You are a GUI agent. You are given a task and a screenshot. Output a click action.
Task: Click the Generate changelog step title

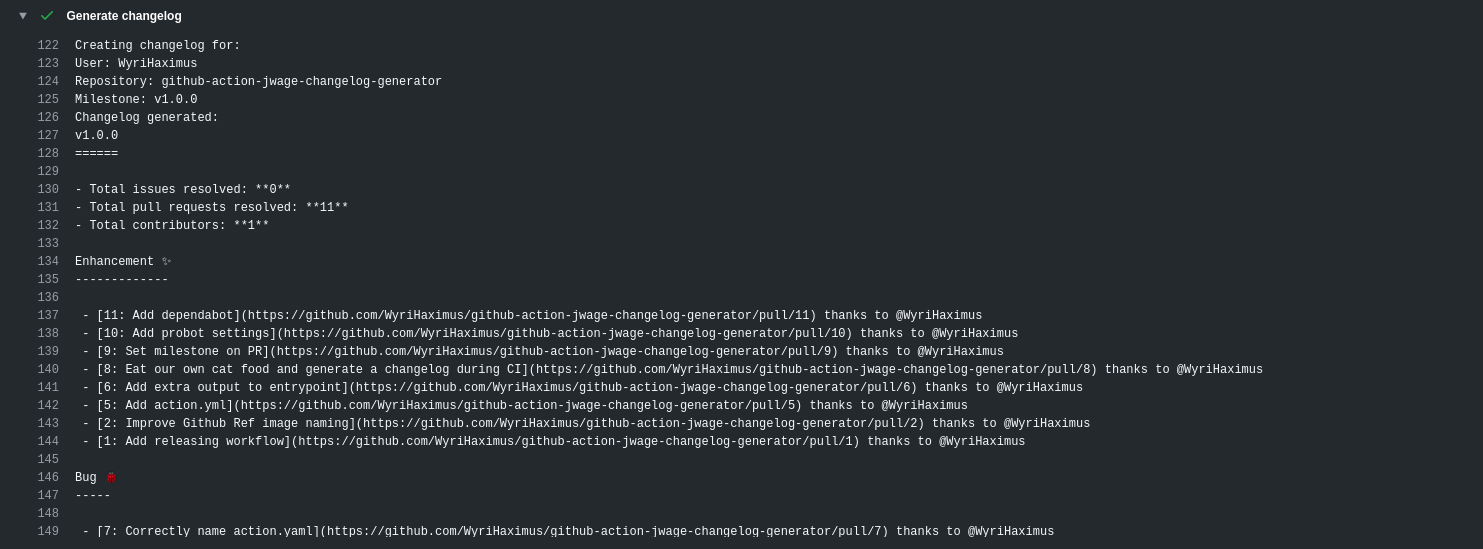[124, 16]
